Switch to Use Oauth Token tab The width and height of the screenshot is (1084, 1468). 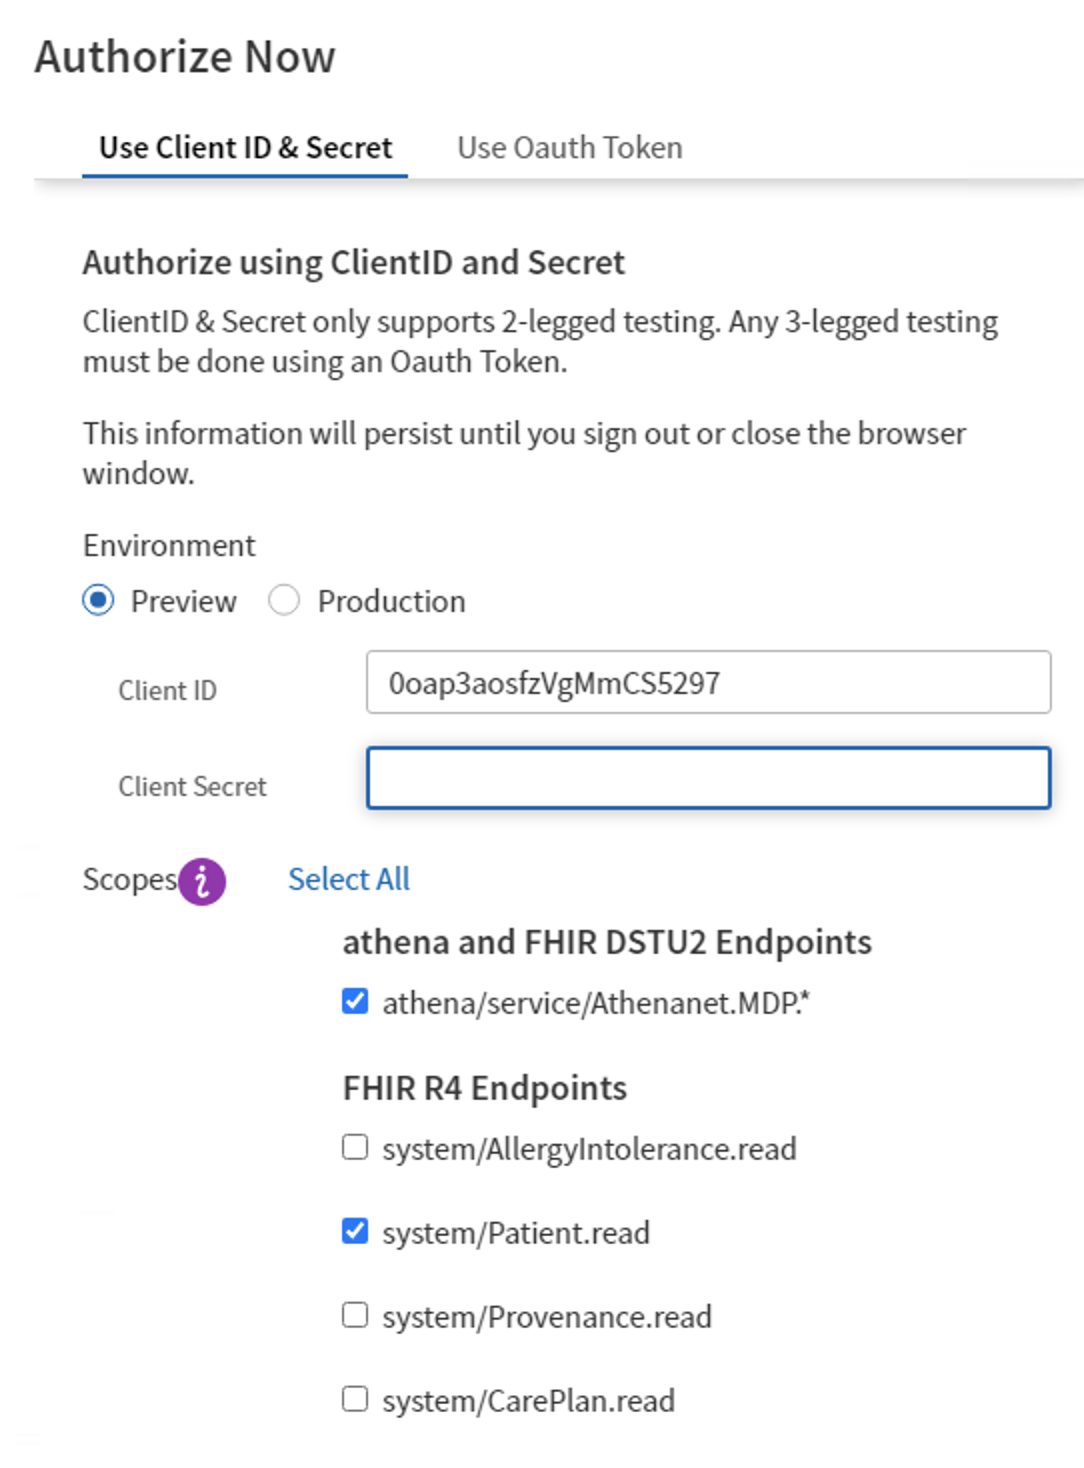point(570,148)
